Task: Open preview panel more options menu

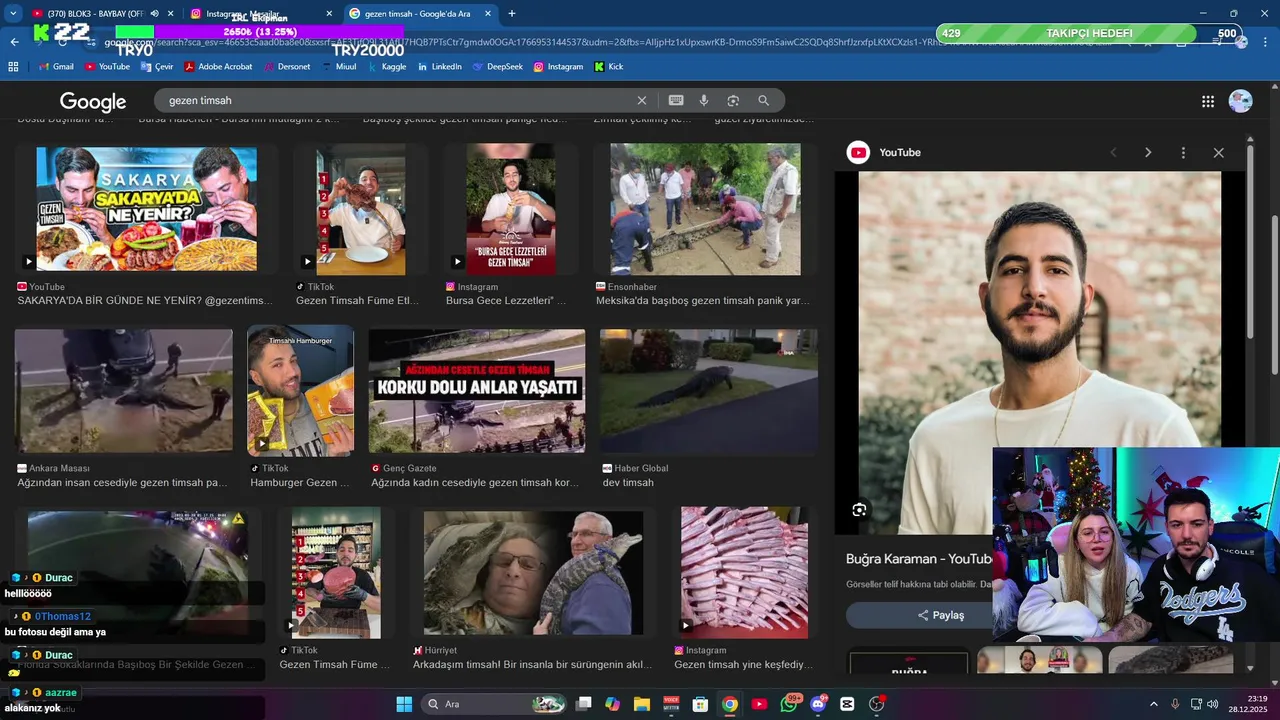Action: coord(1183,152)
